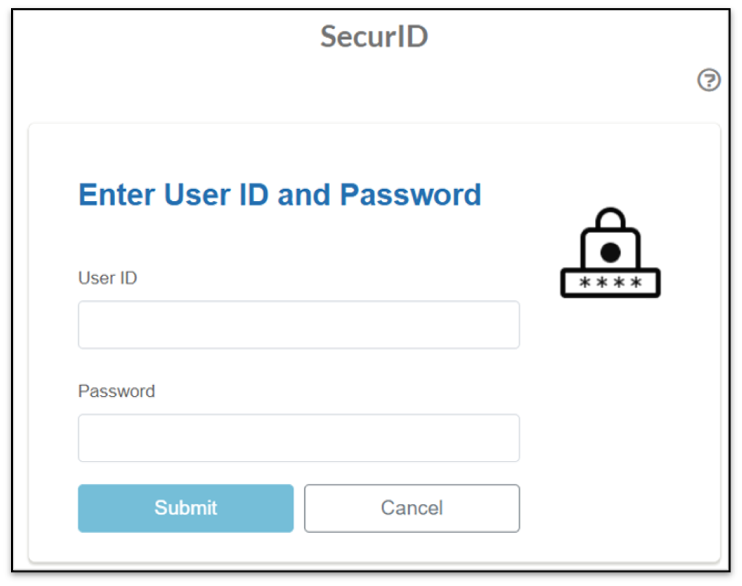Click the 'Enter User ID and Password' heading
The width and height of the screenshot is (742, 586).
279,194
